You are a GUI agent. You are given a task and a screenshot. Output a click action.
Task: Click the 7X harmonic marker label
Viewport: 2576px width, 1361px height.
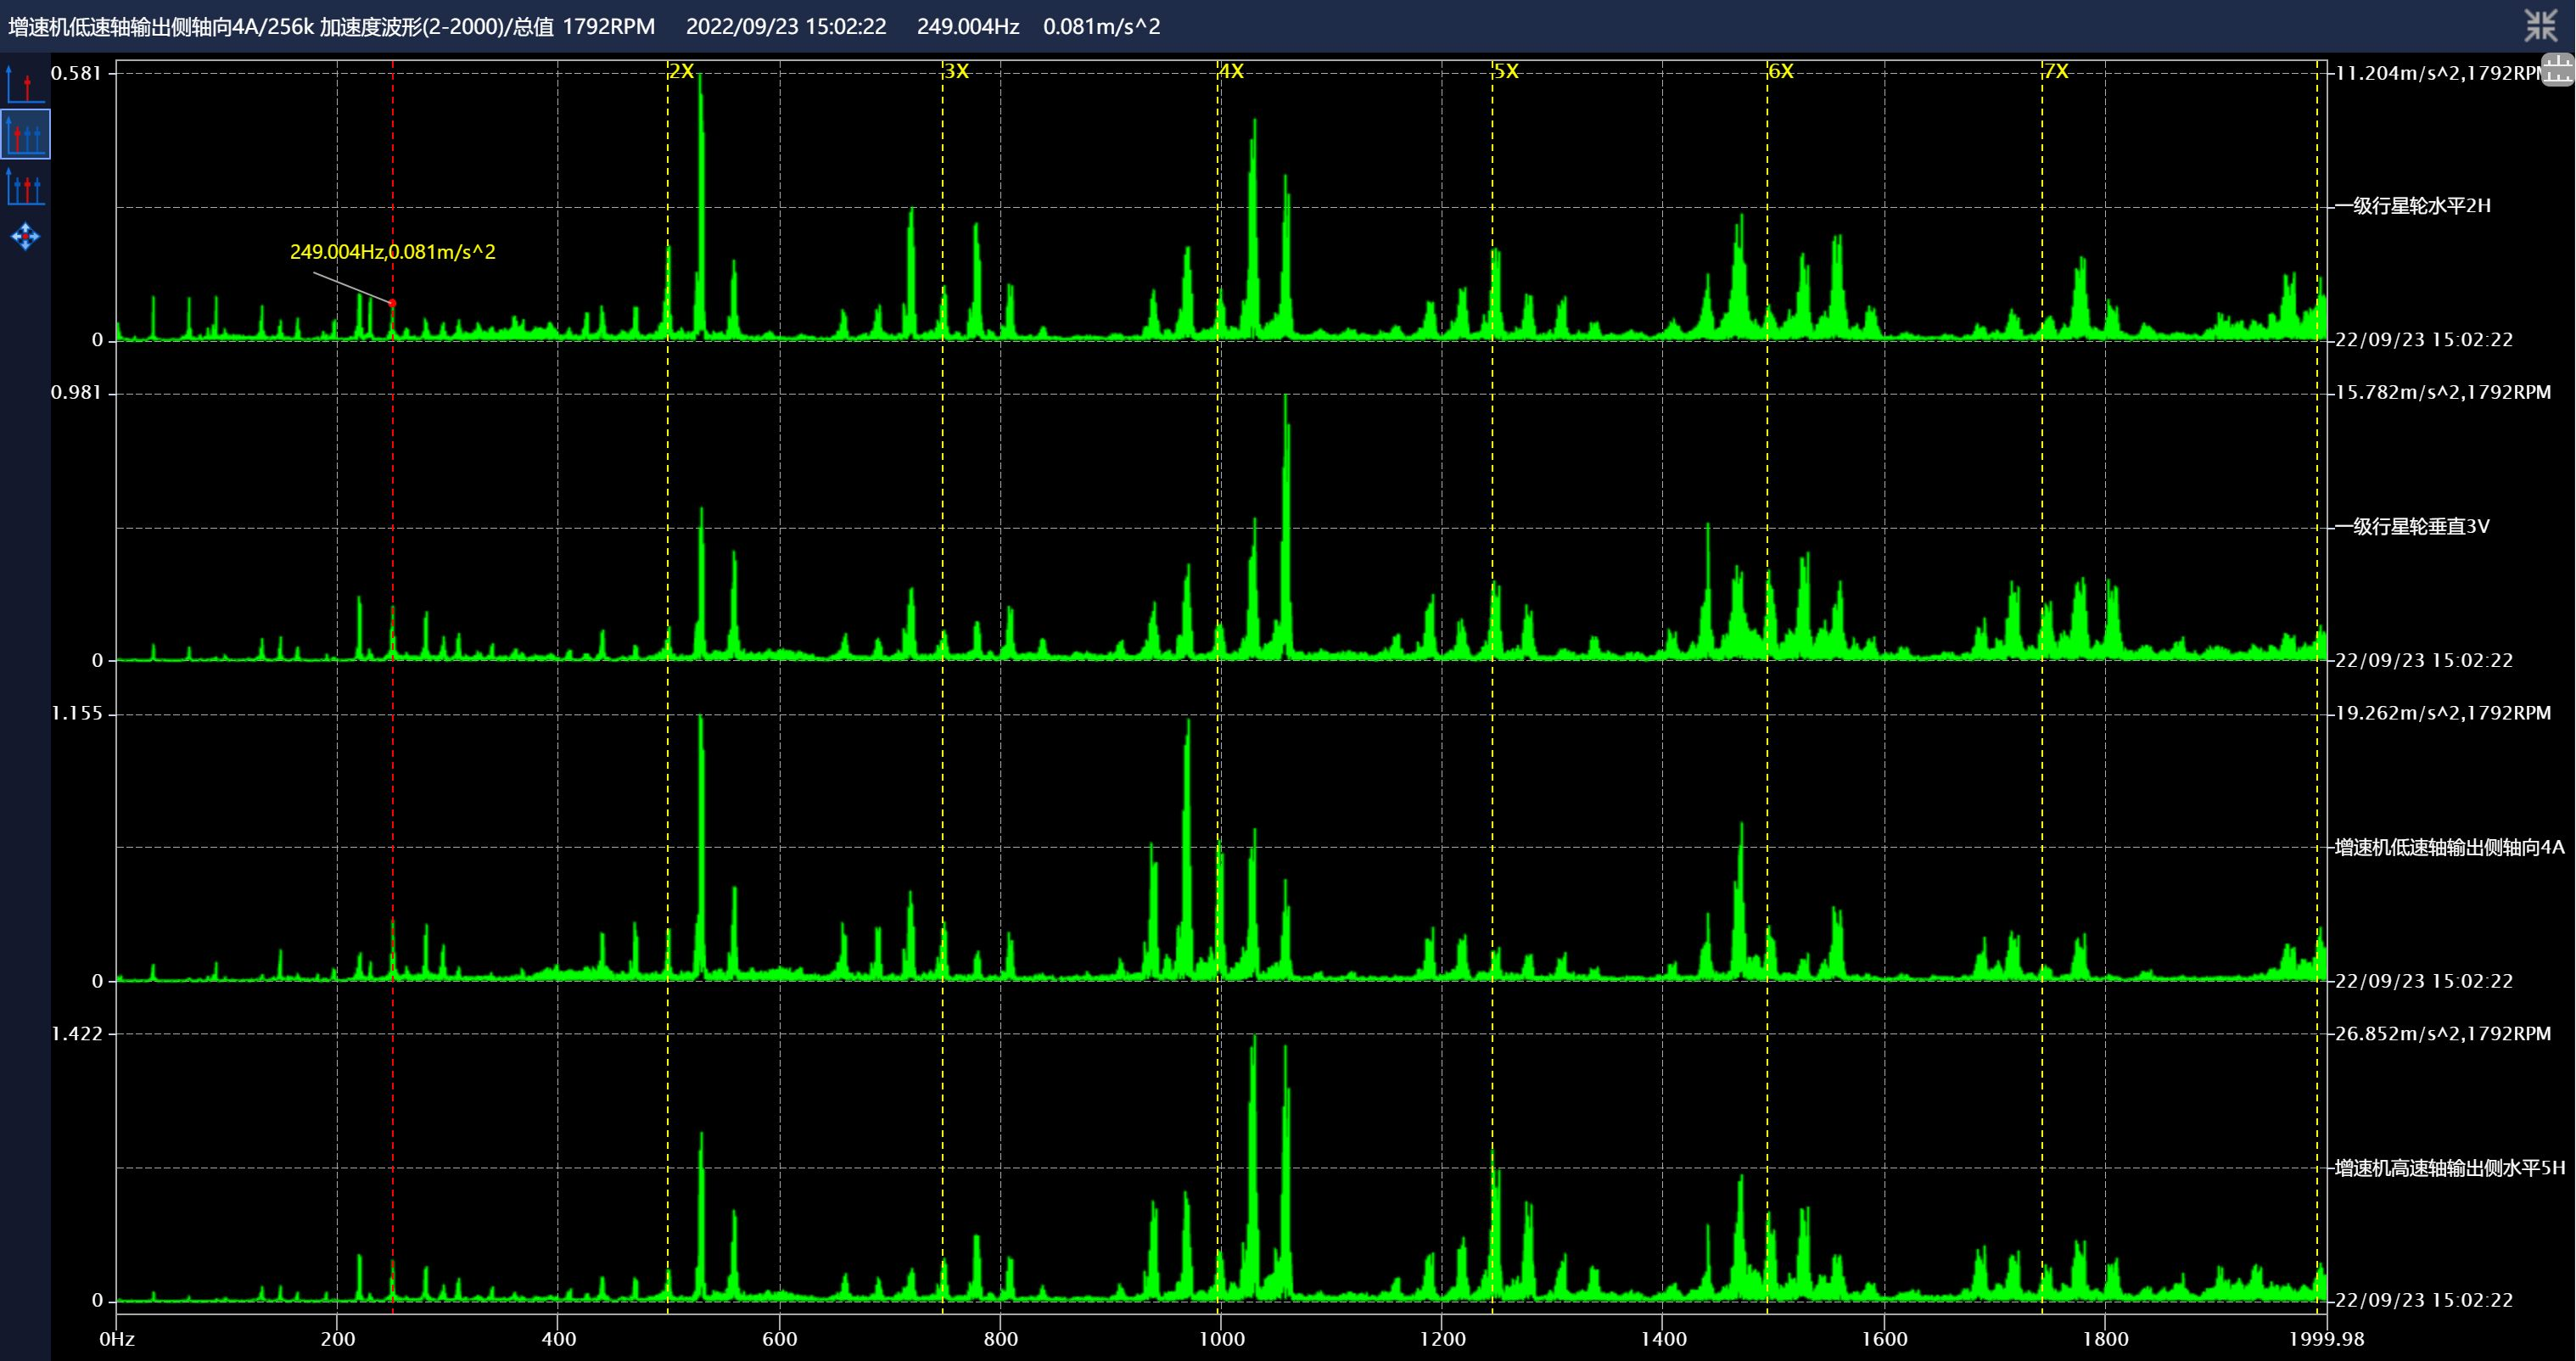coord(2056,71)
